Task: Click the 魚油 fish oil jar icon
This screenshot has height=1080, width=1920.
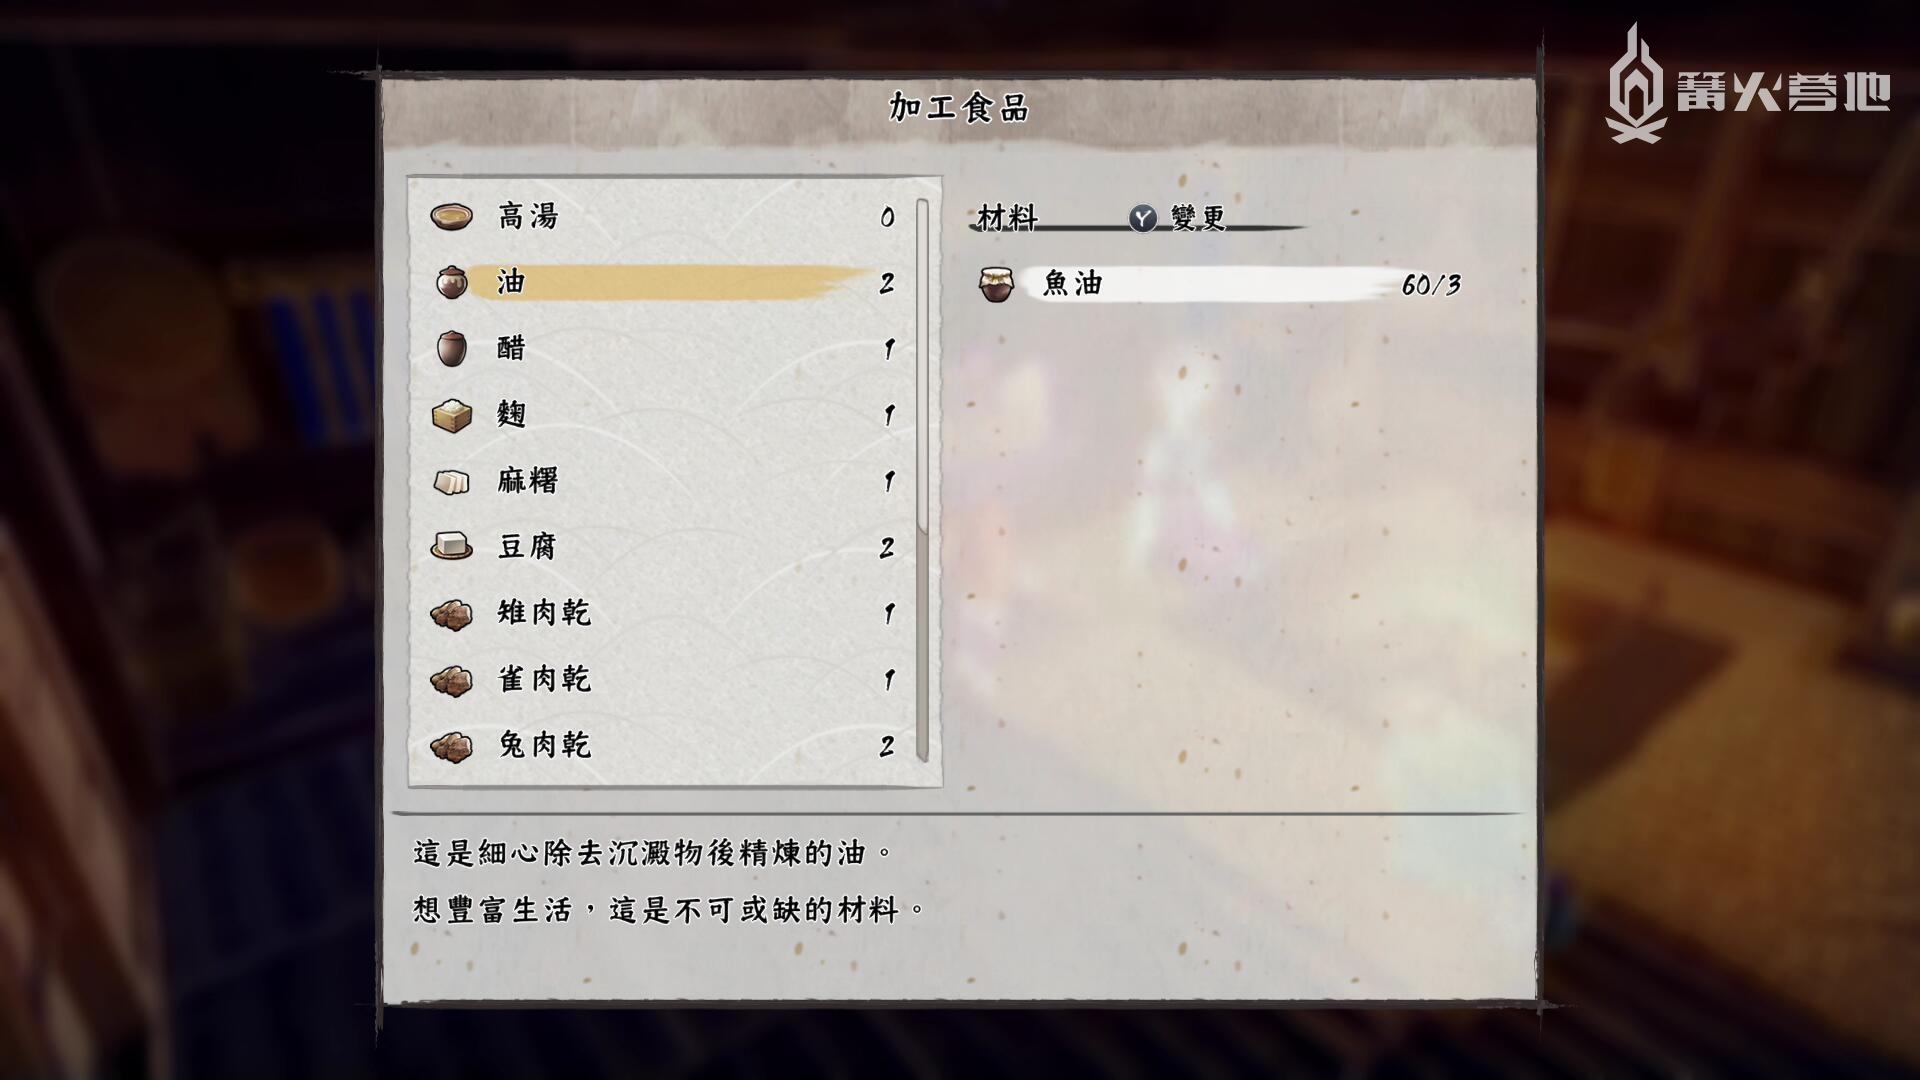Action: (996, 284)
